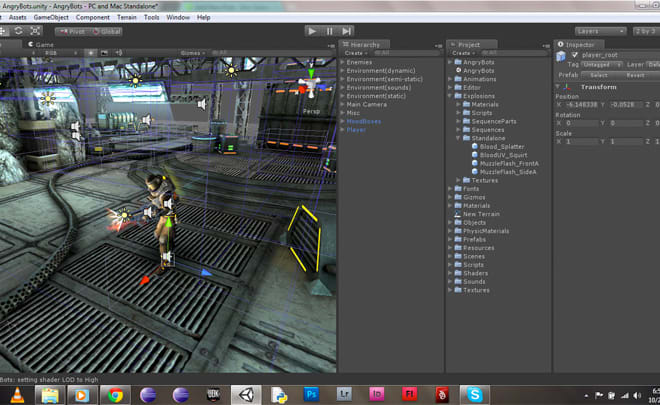Open Create dropdown in Project panel
The image size is (660, 405).
coord(463,53)
